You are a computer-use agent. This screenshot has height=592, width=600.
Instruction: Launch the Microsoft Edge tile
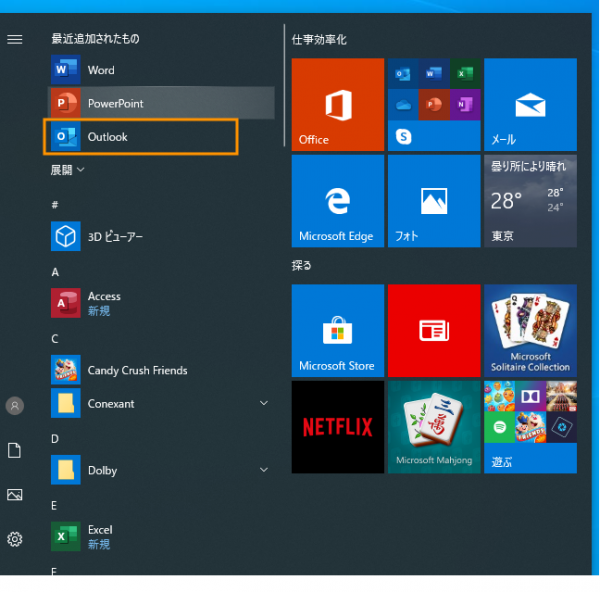338,201
